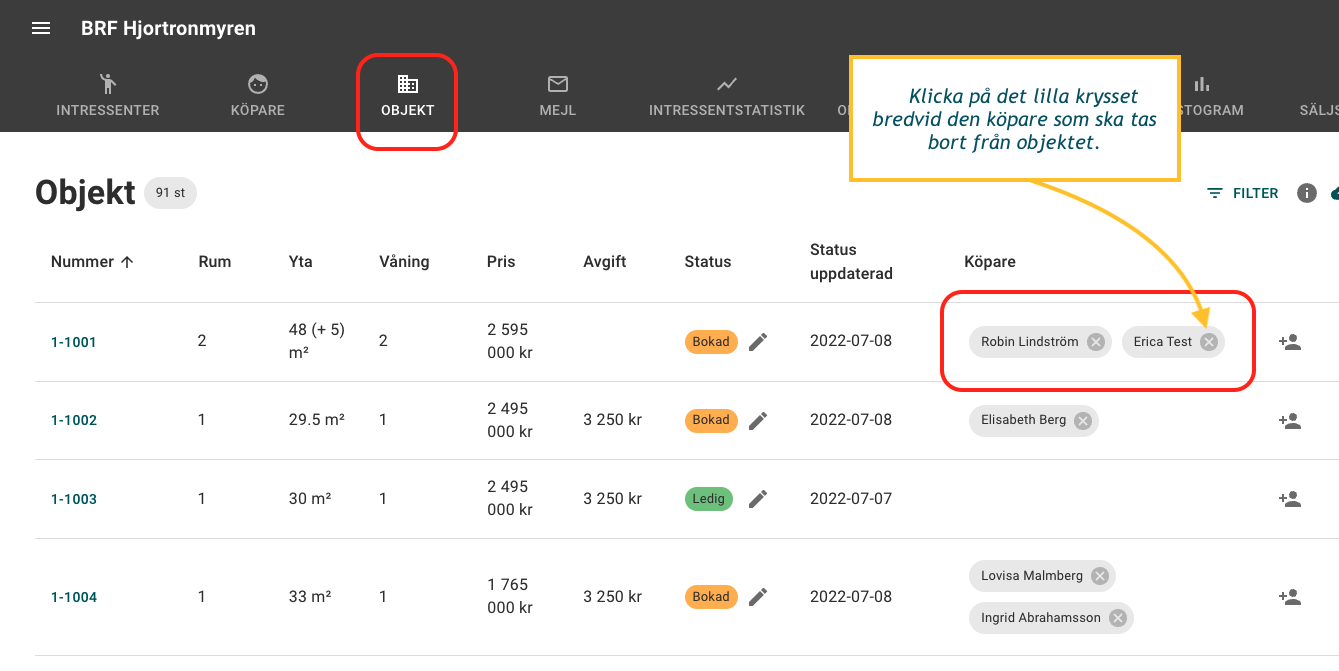Remove buyer Erica Test from 1-1001
This screenshot has width=1339, height=671.
coord(1209,342)
